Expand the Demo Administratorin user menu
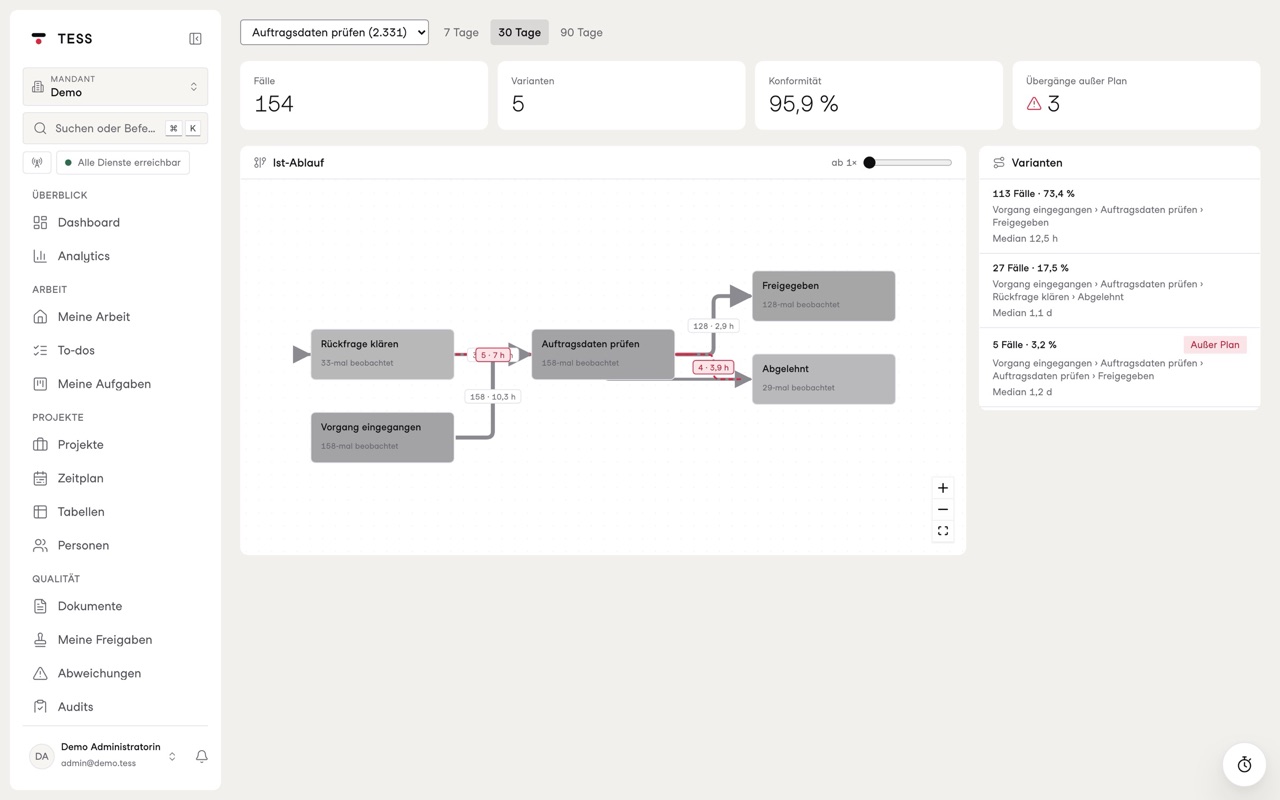The image size is (1280, 800). point(106,756)
